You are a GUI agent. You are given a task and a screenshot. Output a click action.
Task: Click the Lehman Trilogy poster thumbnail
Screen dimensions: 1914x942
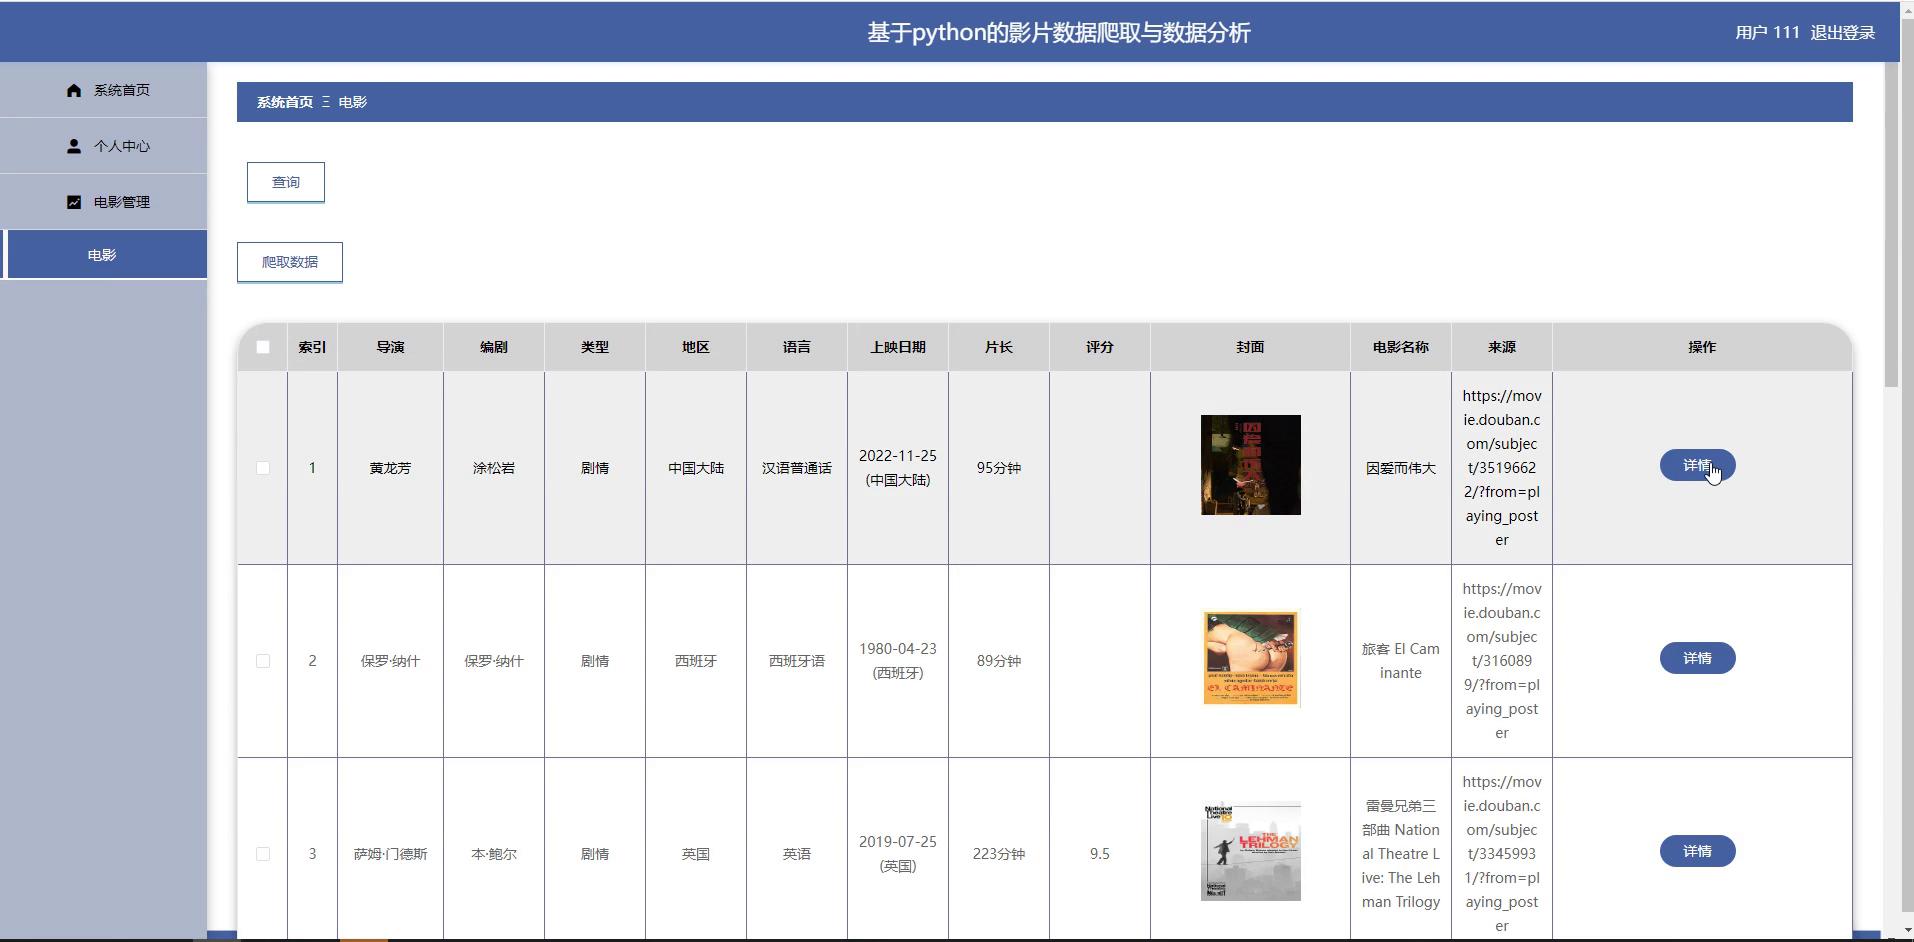[x=1251, y=851]
